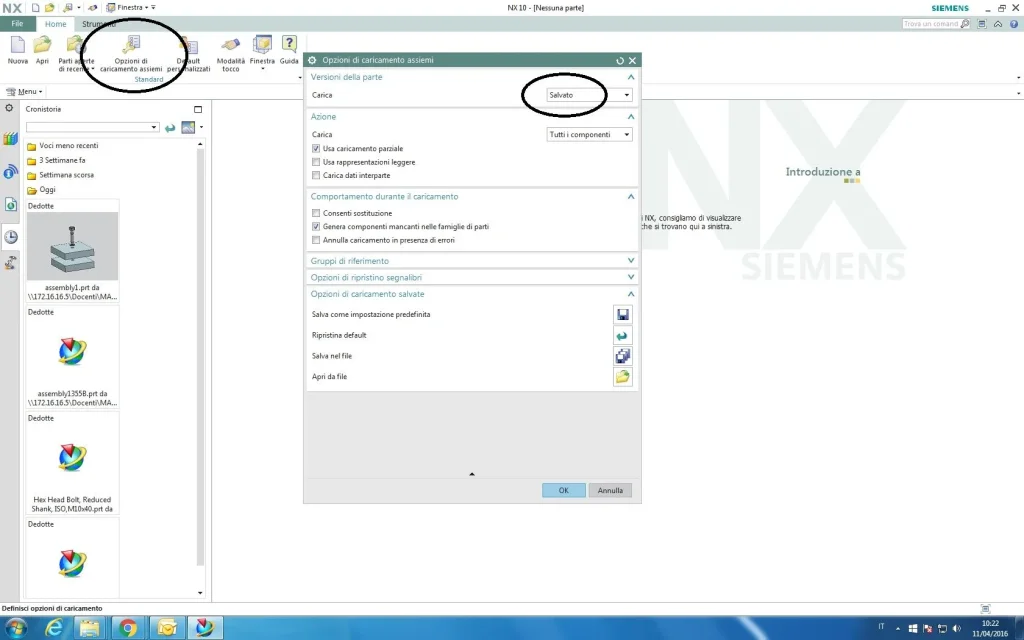Open the Carica Salvato dropdown
Screen dimensions: 1024x640
pos(589,95)
